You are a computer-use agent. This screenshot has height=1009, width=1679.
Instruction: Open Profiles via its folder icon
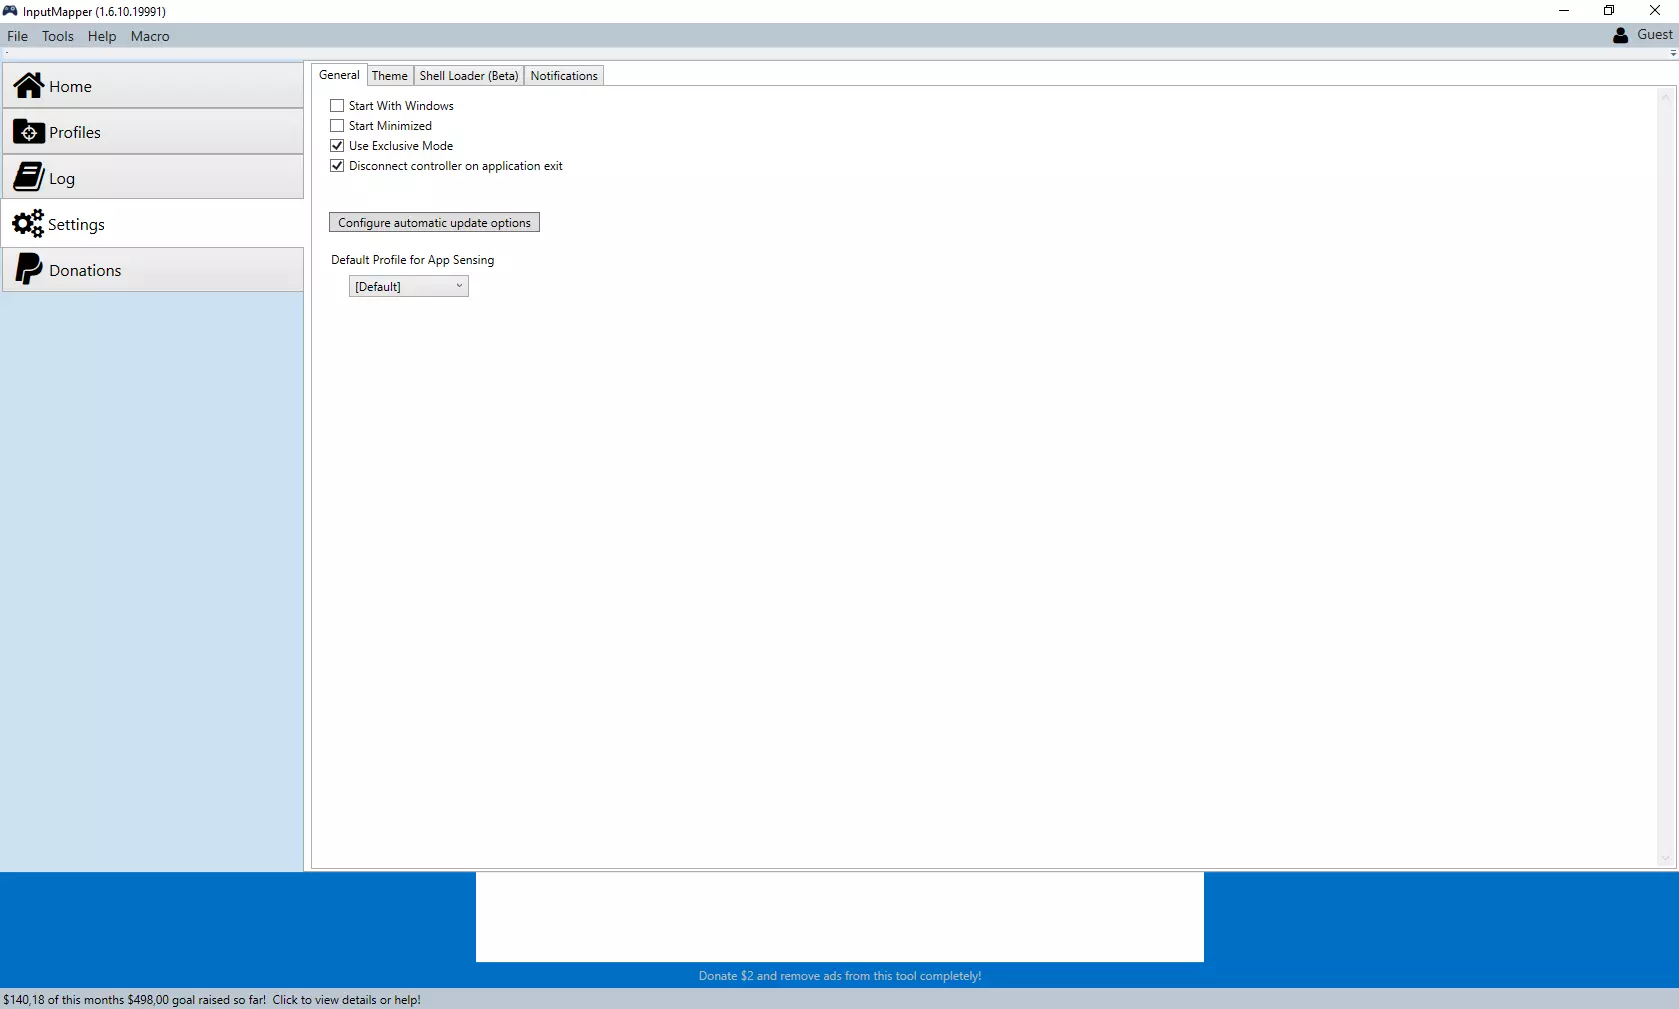point(29,132)
